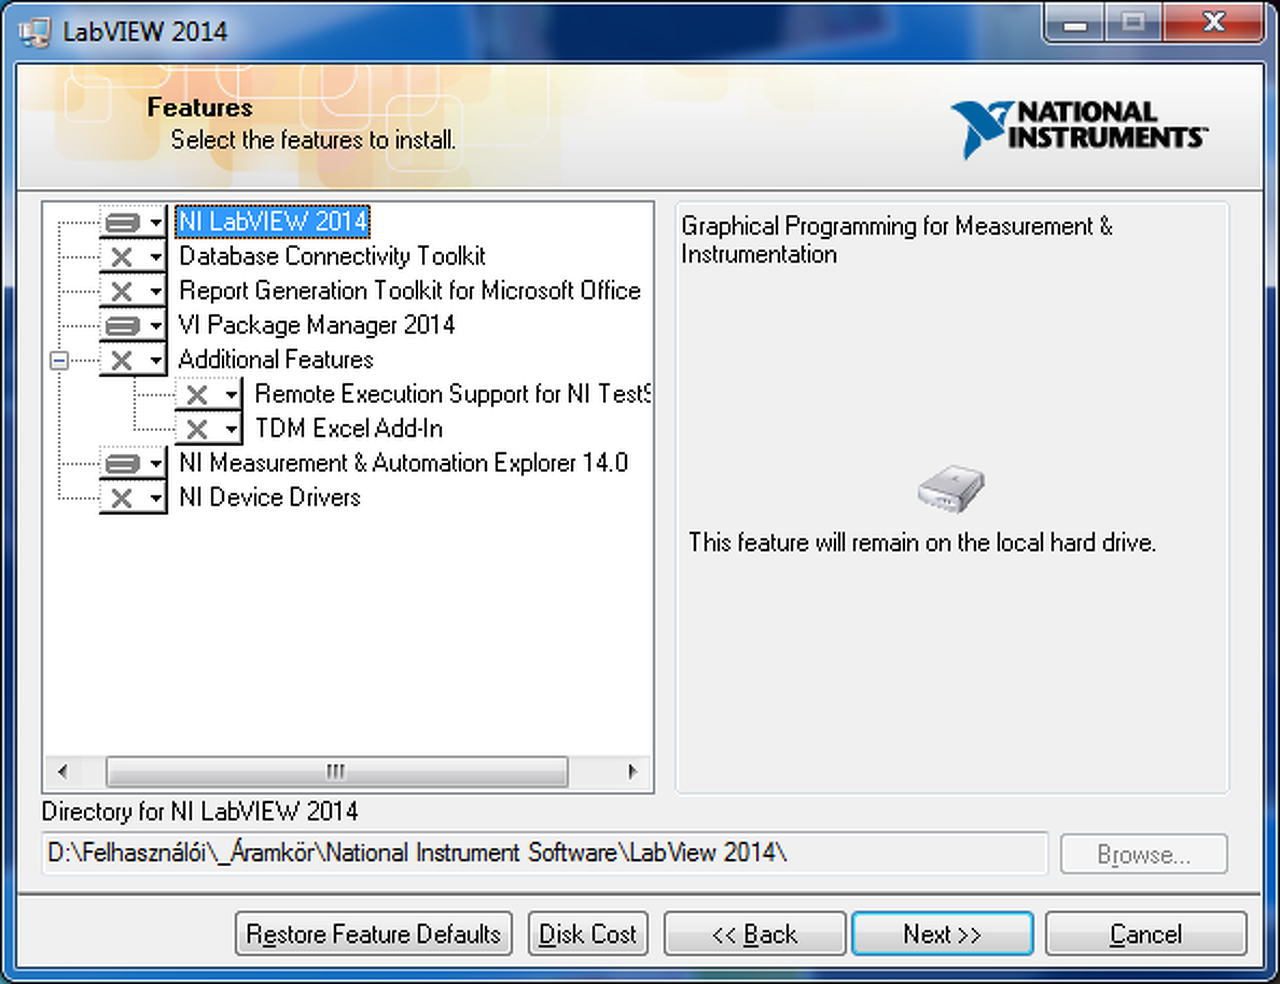Click right arrow of feature tree scrollbar
This screenshot has width=1280, height=984.
click(x=632, y=771)
